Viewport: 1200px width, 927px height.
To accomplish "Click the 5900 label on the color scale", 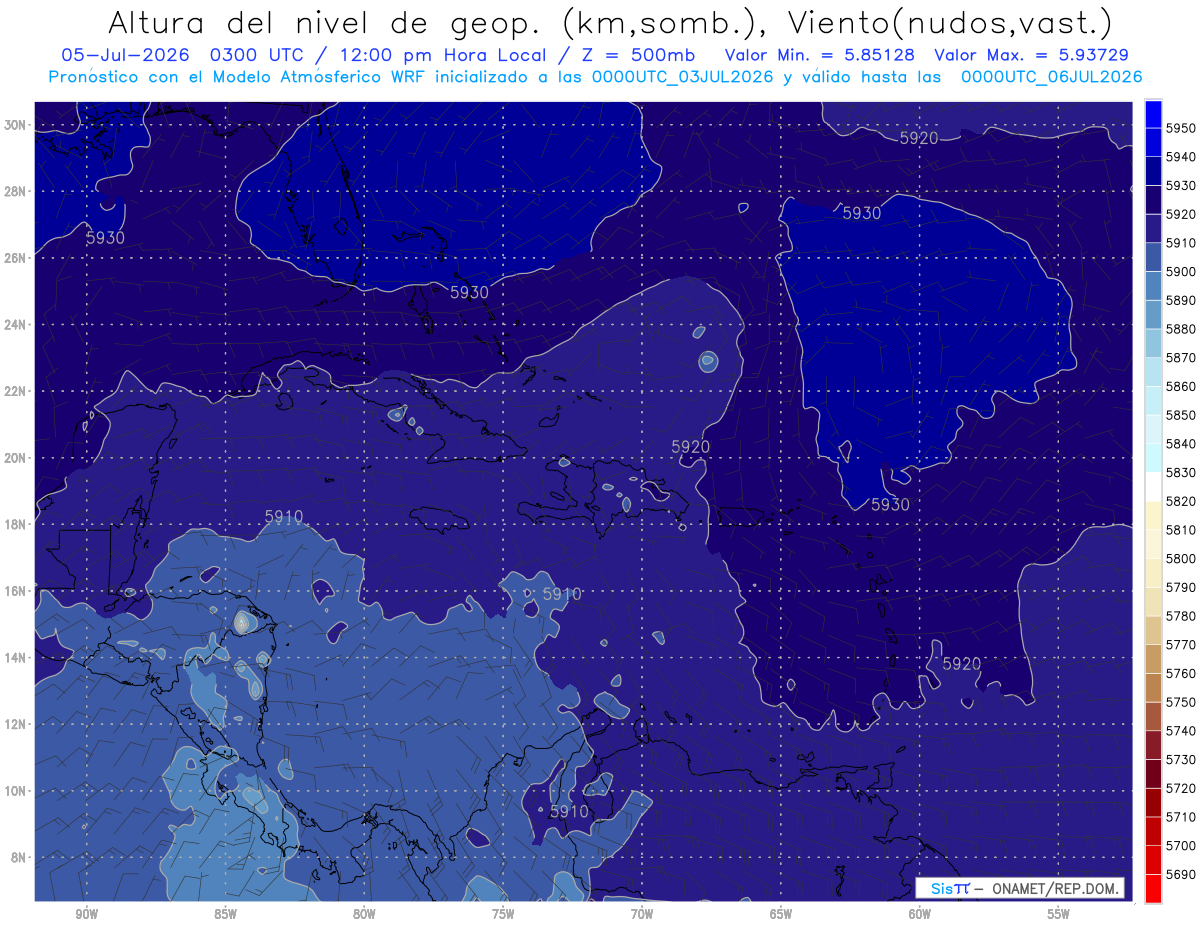I will tap(1181, 272).
